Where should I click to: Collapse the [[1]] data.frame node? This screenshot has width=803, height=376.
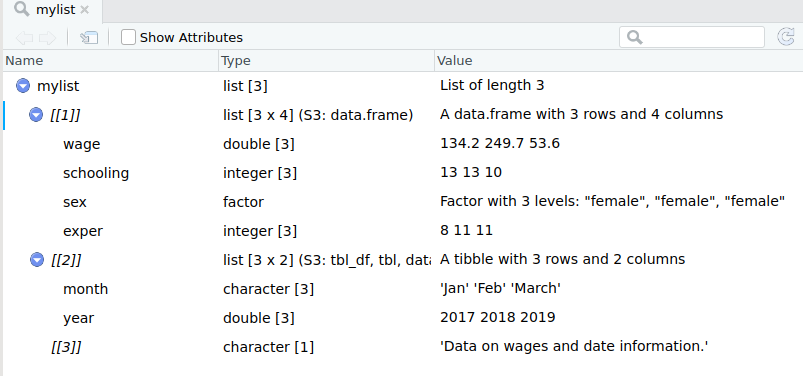[36, 115]
